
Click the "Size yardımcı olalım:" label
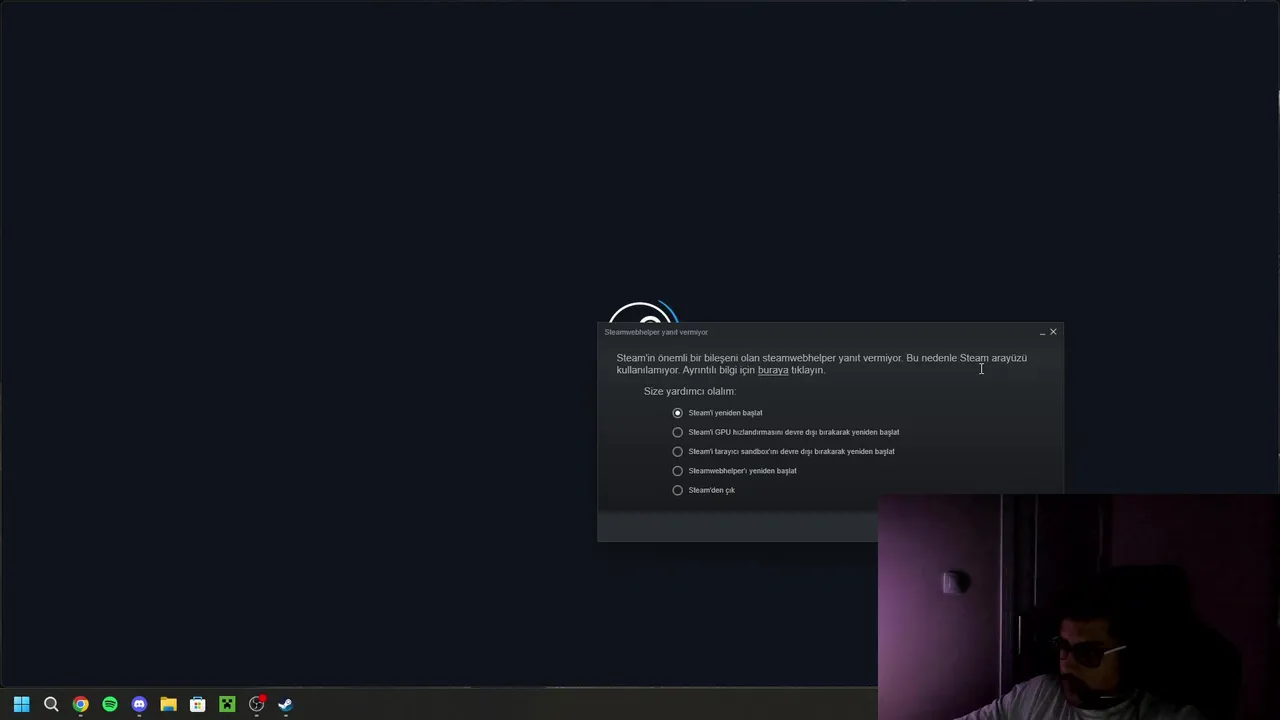[x=690, y=391]
